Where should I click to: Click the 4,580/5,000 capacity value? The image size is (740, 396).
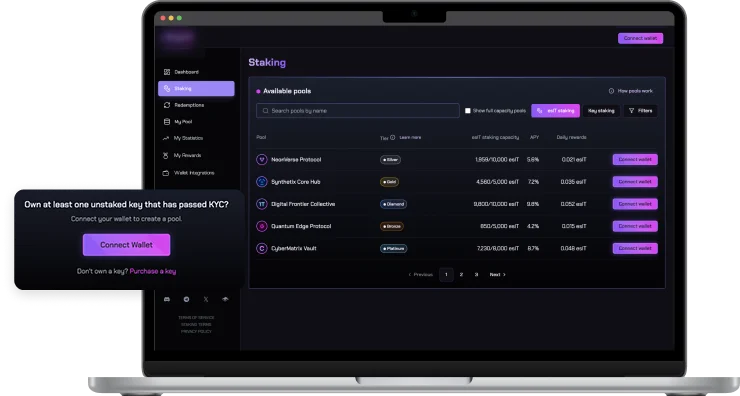pos(497,182)
